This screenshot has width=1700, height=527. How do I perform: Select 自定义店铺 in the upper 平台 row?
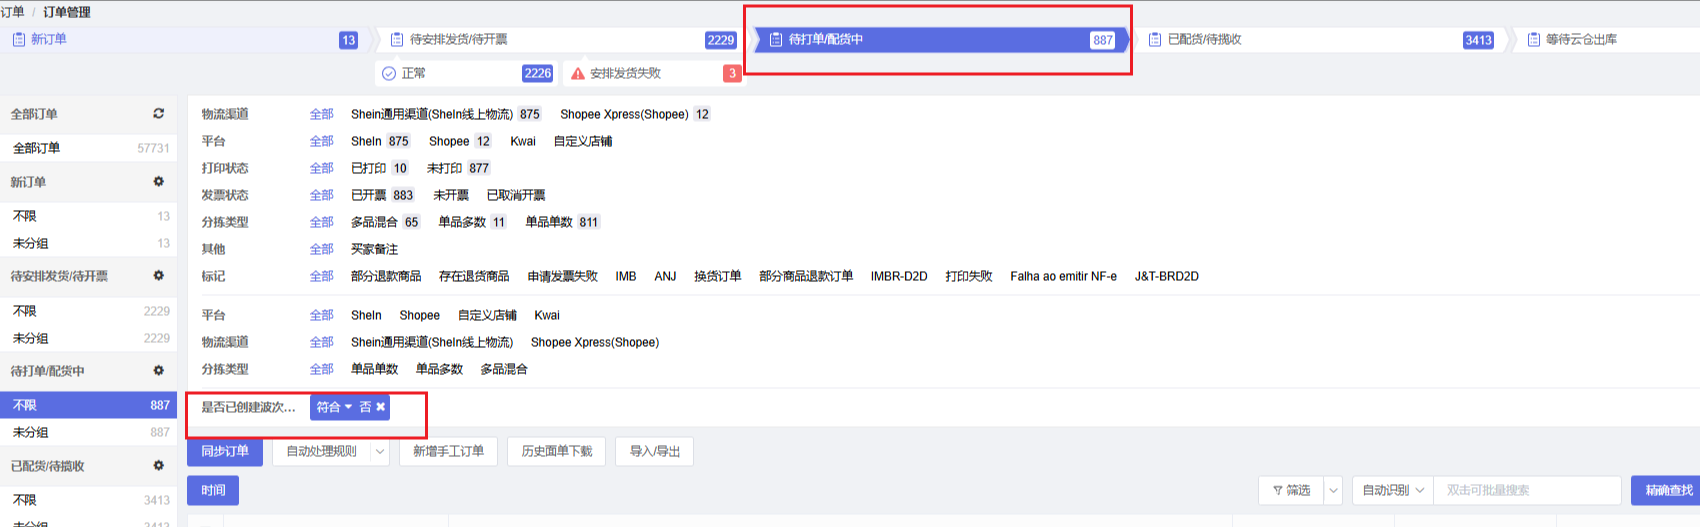tap(583, 141)
